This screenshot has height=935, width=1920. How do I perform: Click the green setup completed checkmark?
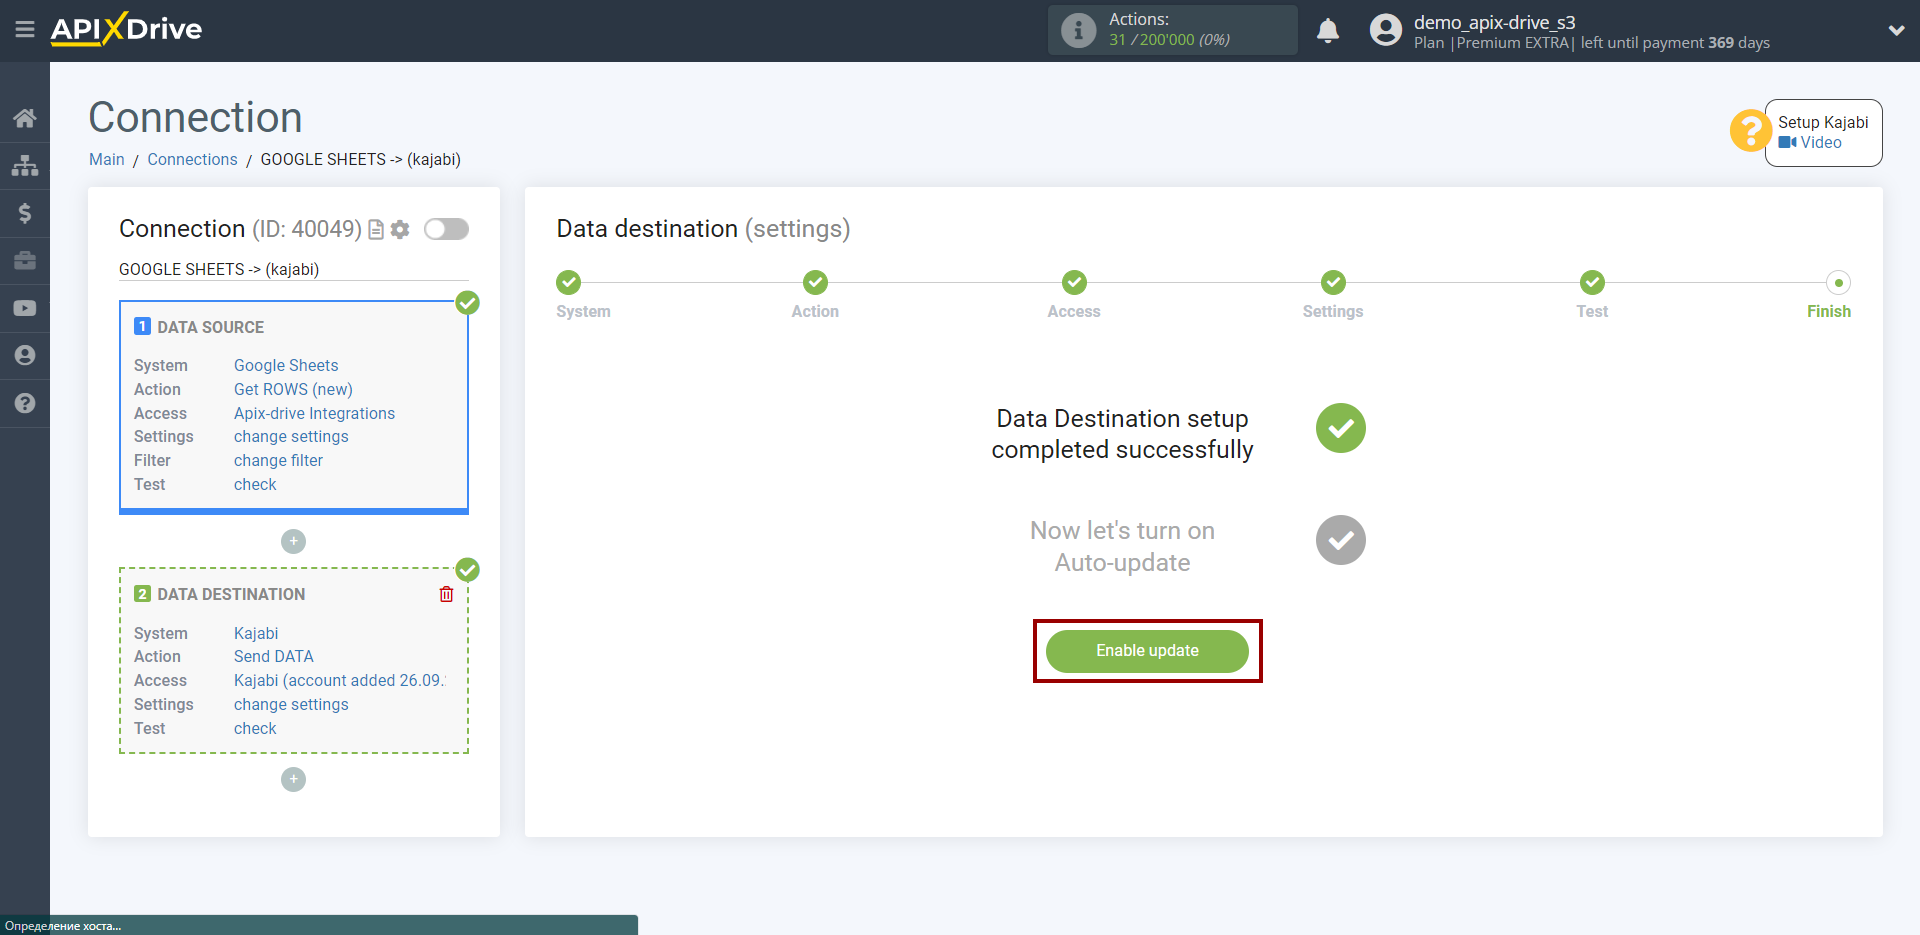tap(1340, 429)
